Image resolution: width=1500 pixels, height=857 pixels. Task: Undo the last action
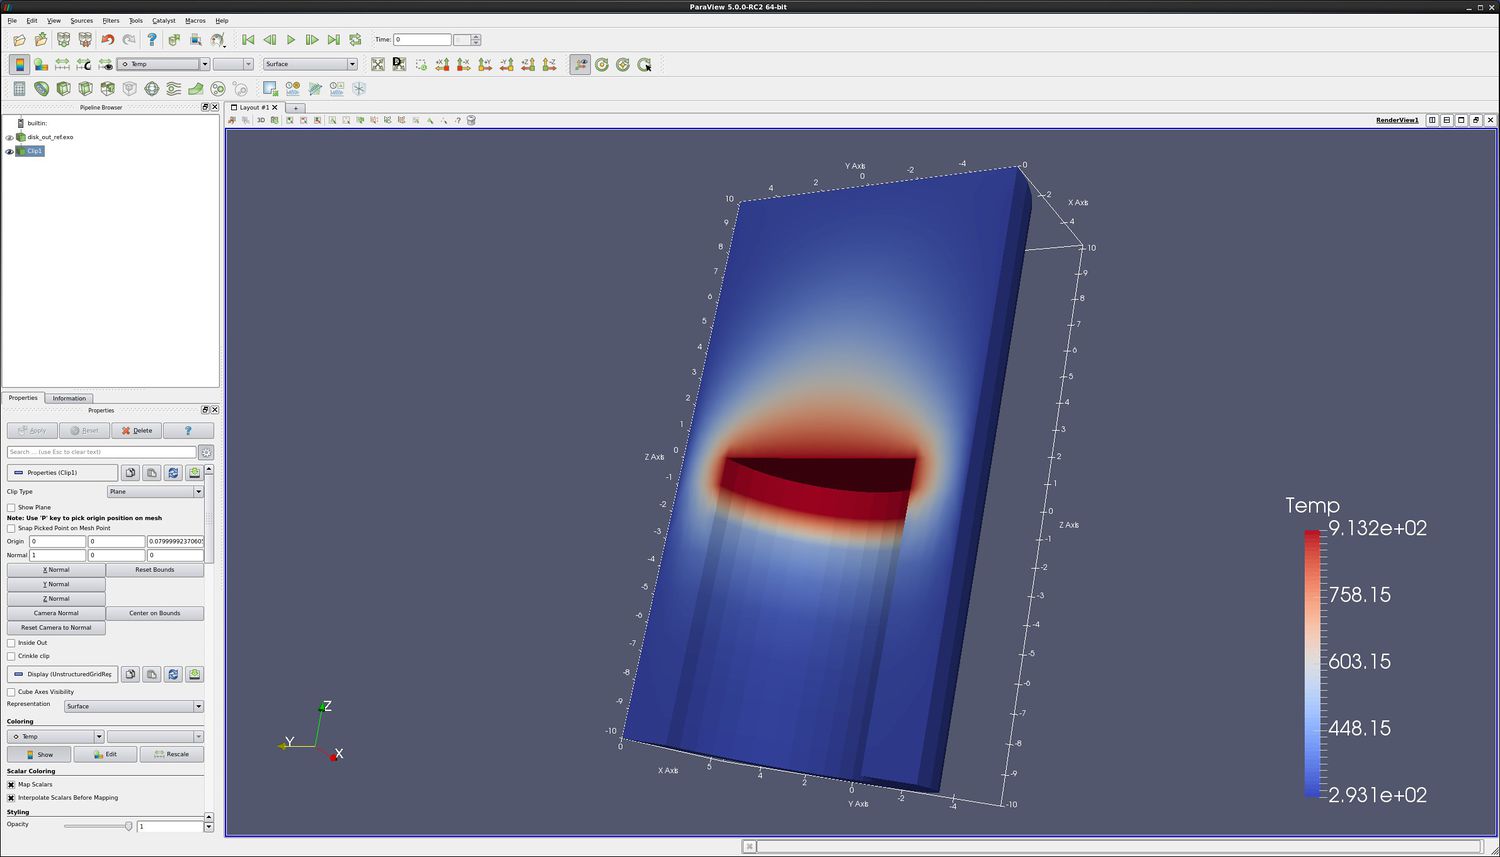(107, 40)
